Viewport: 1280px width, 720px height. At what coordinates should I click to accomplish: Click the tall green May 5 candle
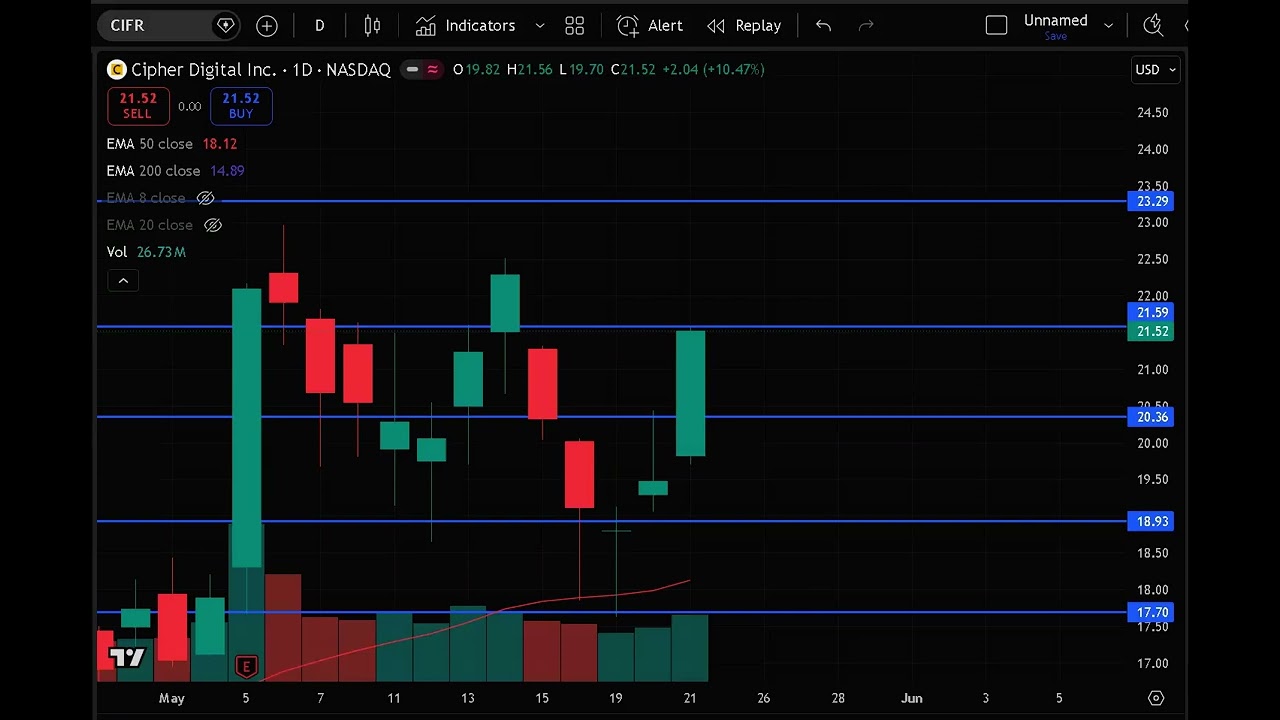[x=246, y=430]
